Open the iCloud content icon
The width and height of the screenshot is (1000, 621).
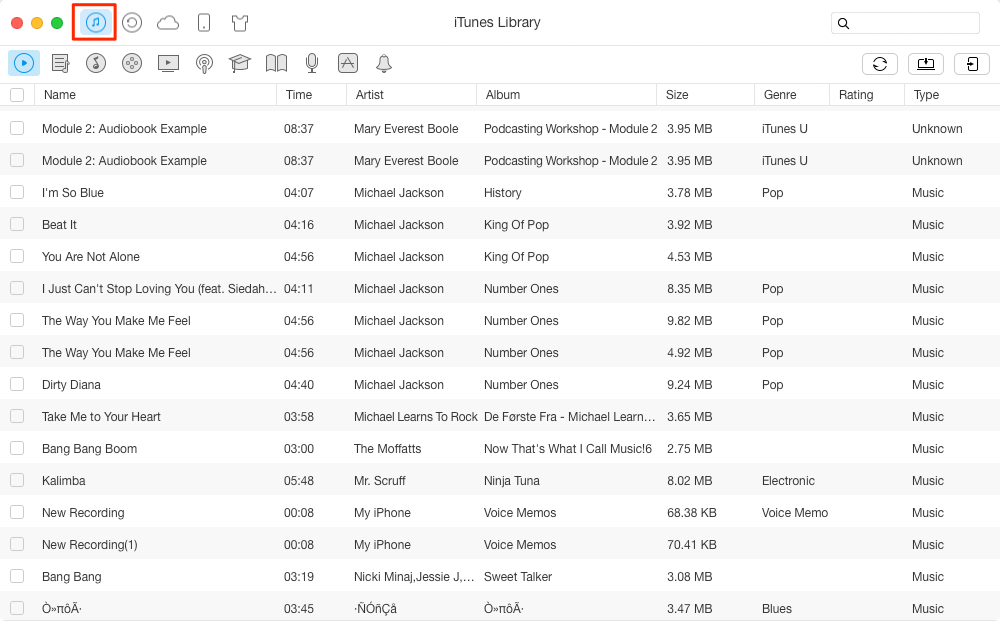click(x=168, y=24)
